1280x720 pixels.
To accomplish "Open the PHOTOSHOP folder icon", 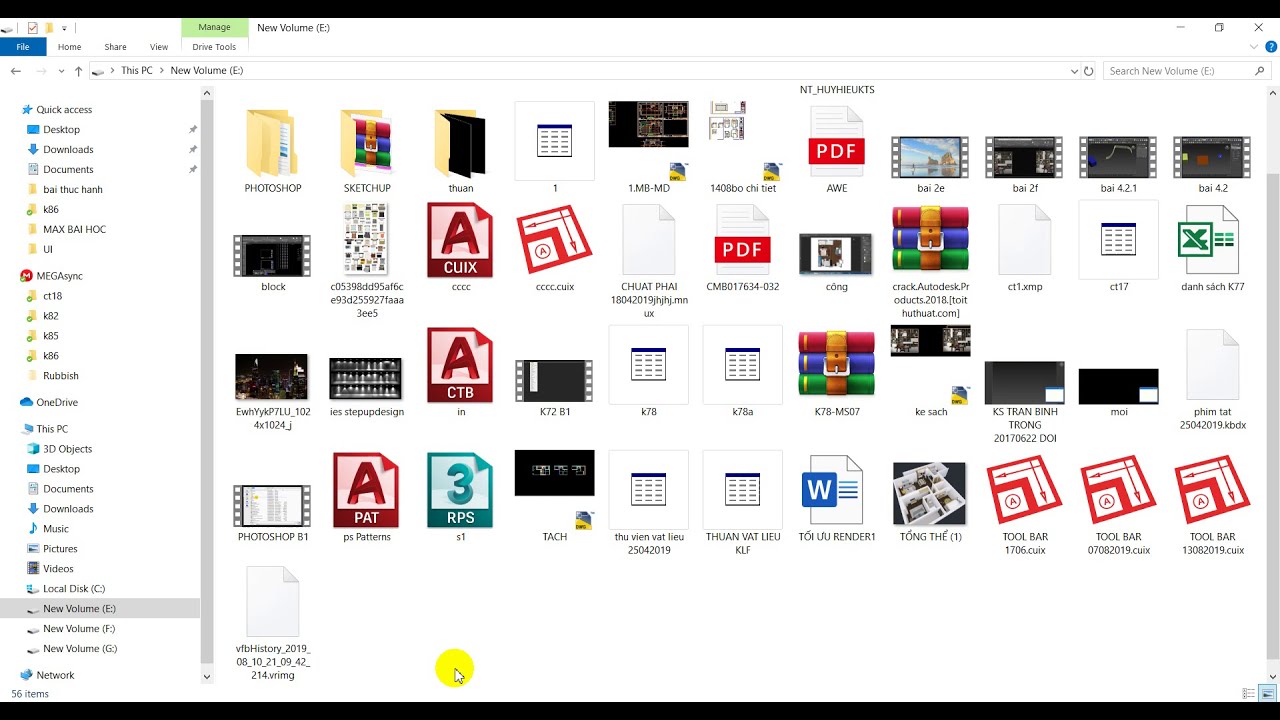I will pos(272,143).
